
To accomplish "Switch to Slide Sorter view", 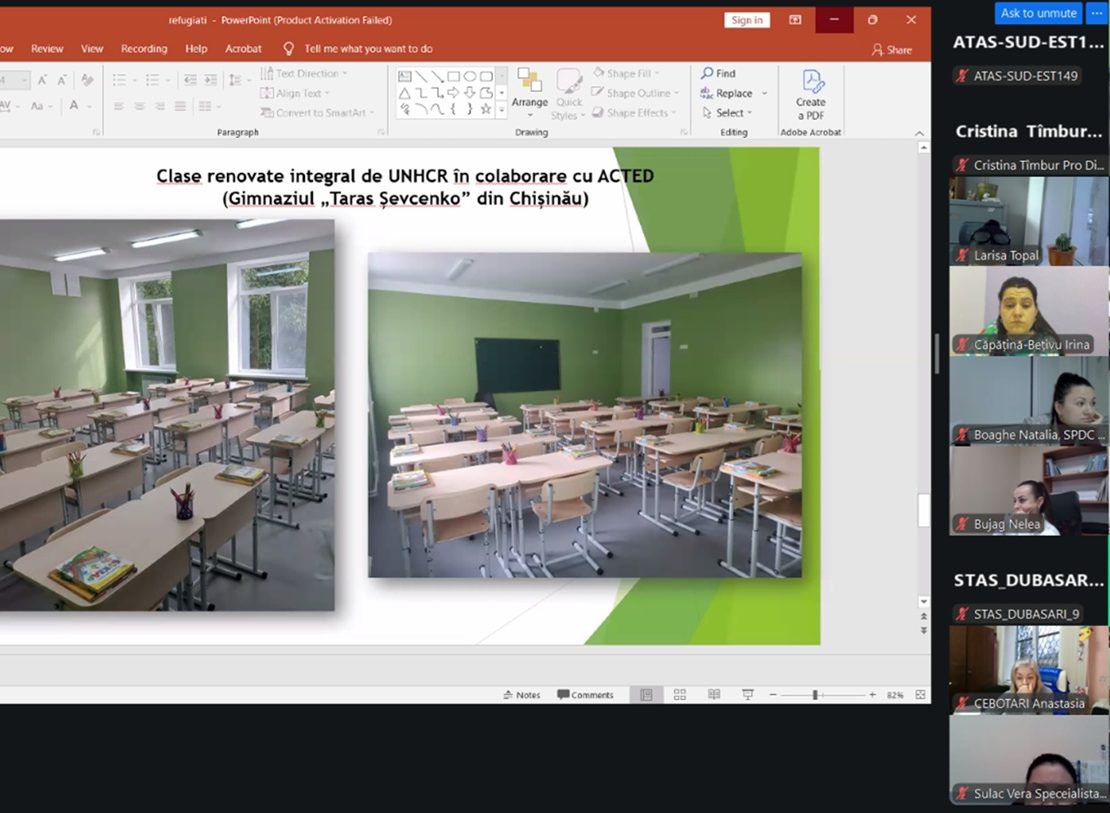I will [x=680, y=695].
